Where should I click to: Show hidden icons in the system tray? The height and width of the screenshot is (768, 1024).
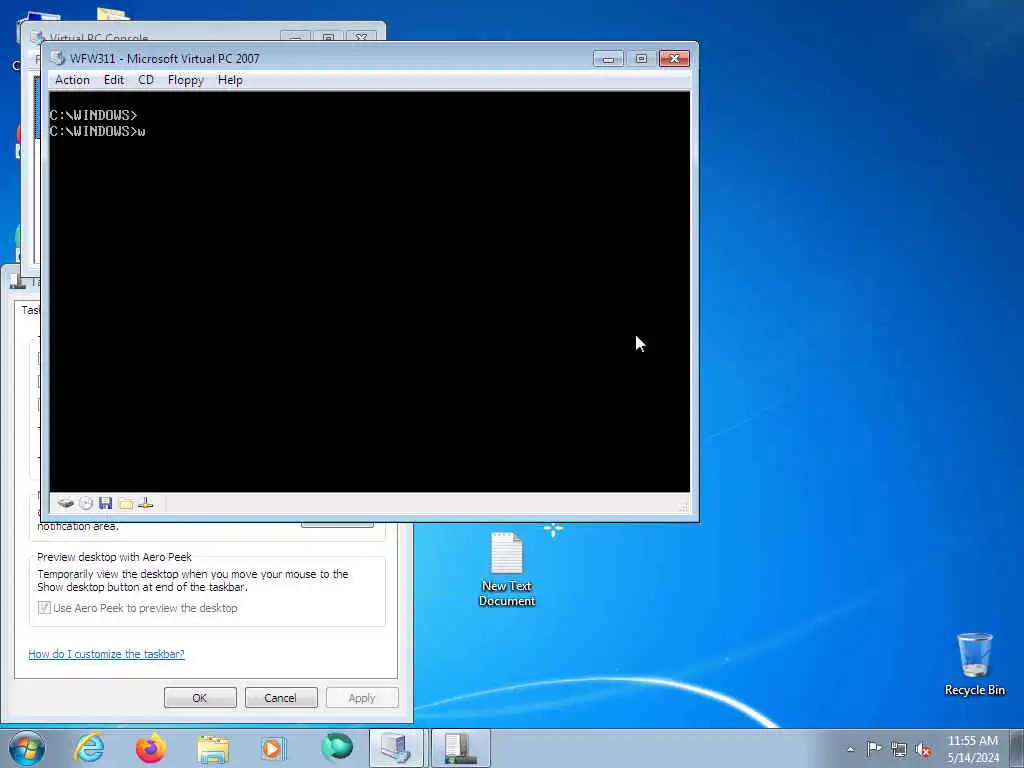(850, 749)
